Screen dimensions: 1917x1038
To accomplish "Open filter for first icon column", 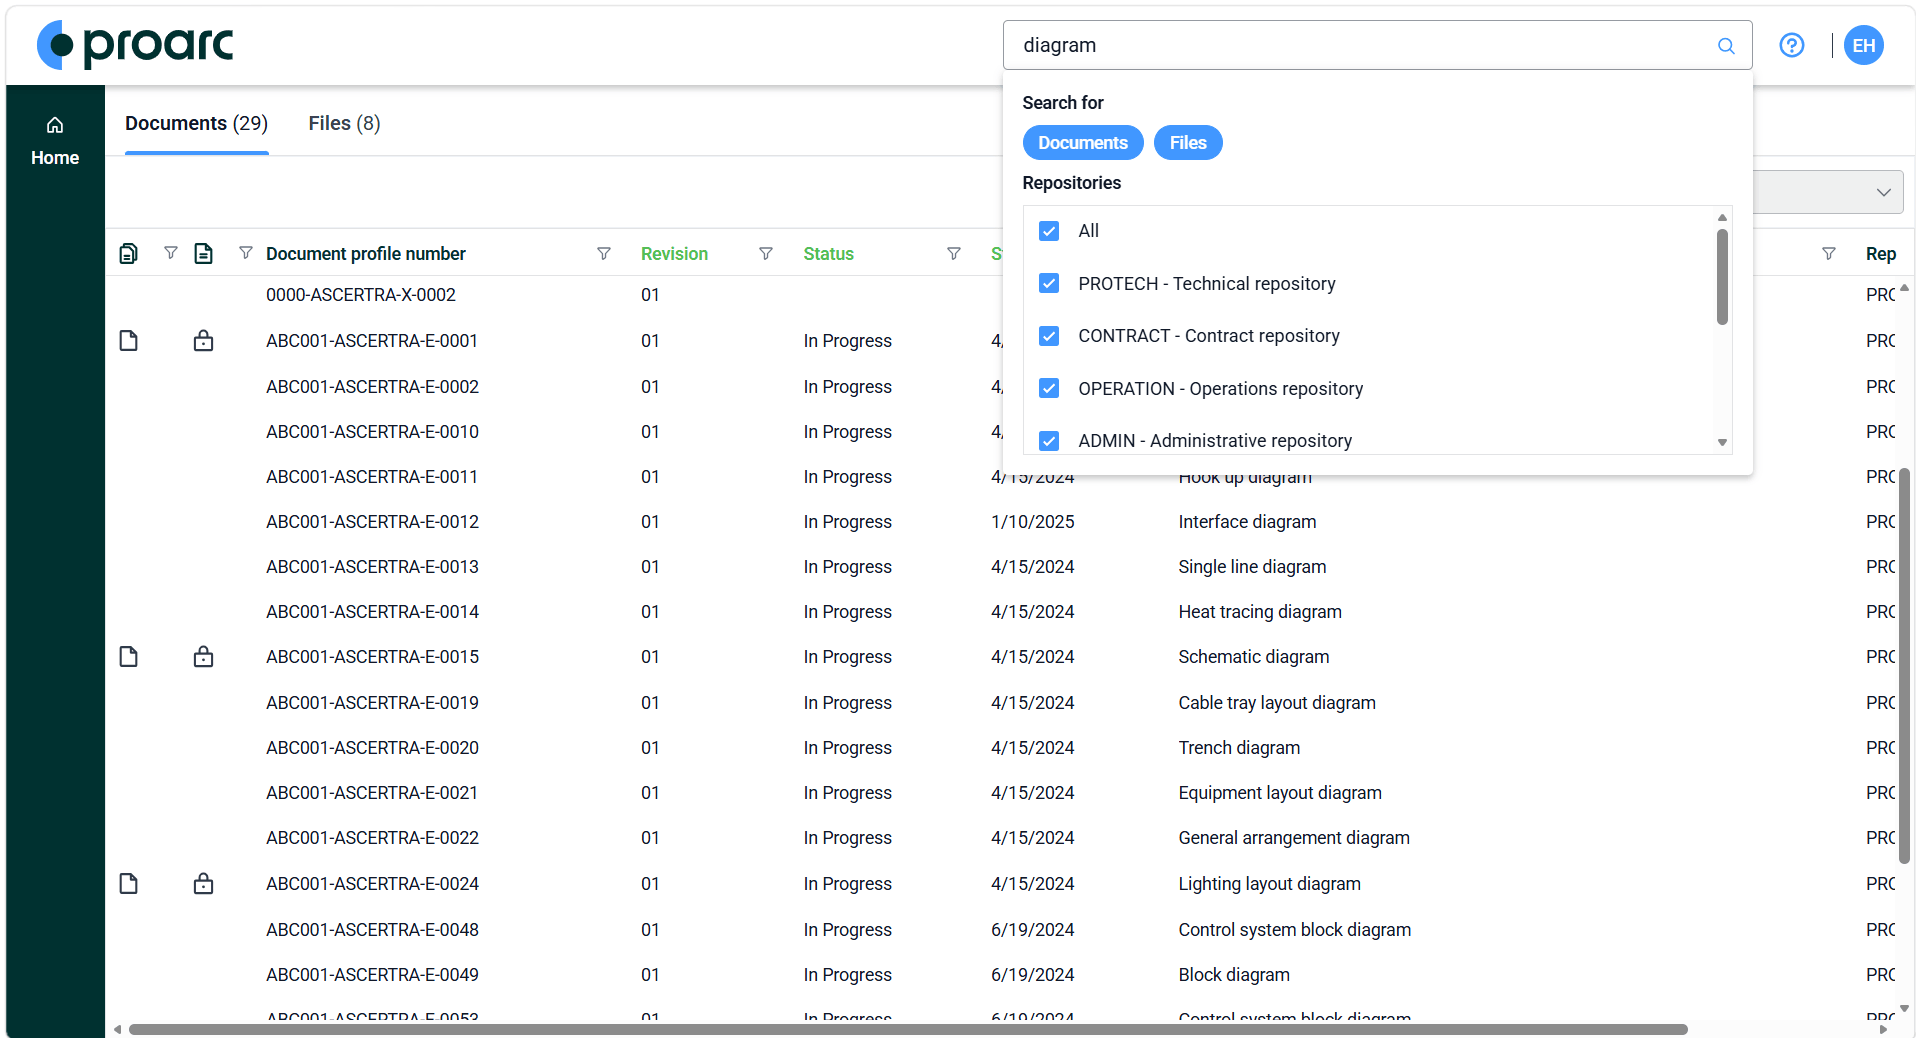I will pyautogui.click(x=171, y=253).
